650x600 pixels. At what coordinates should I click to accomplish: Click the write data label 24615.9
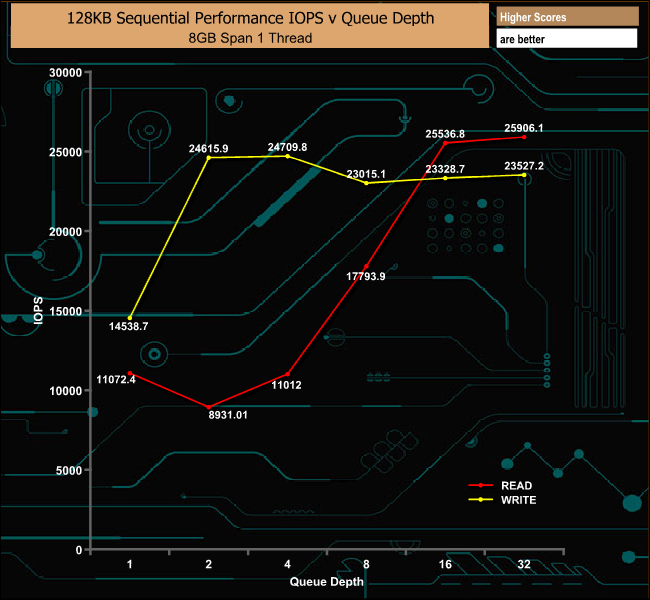click(x=209, y=148)
